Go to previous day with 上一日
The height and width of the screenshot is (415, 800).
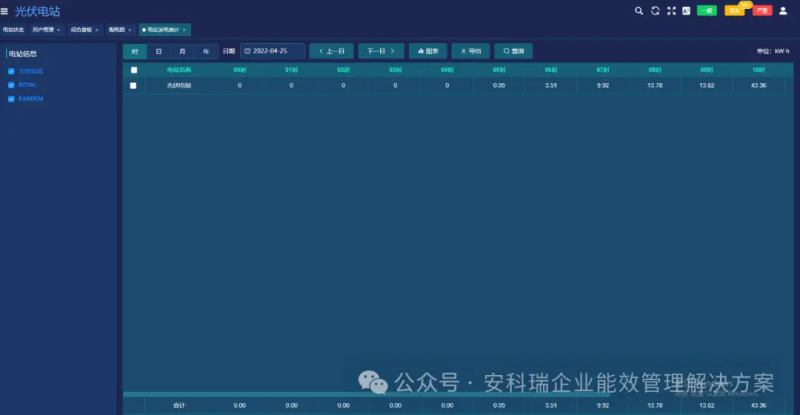332,51
